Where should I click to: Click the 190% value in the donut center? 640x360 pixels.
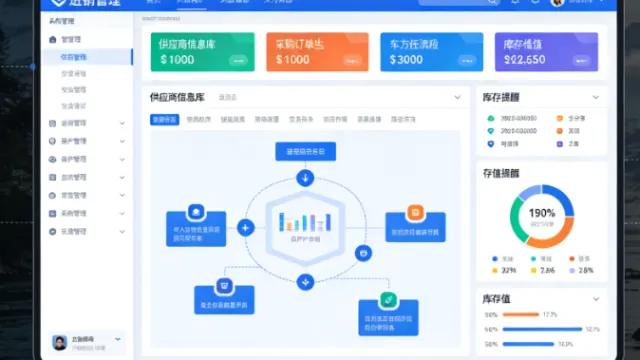pyautogui.click(x=542, y=213)
